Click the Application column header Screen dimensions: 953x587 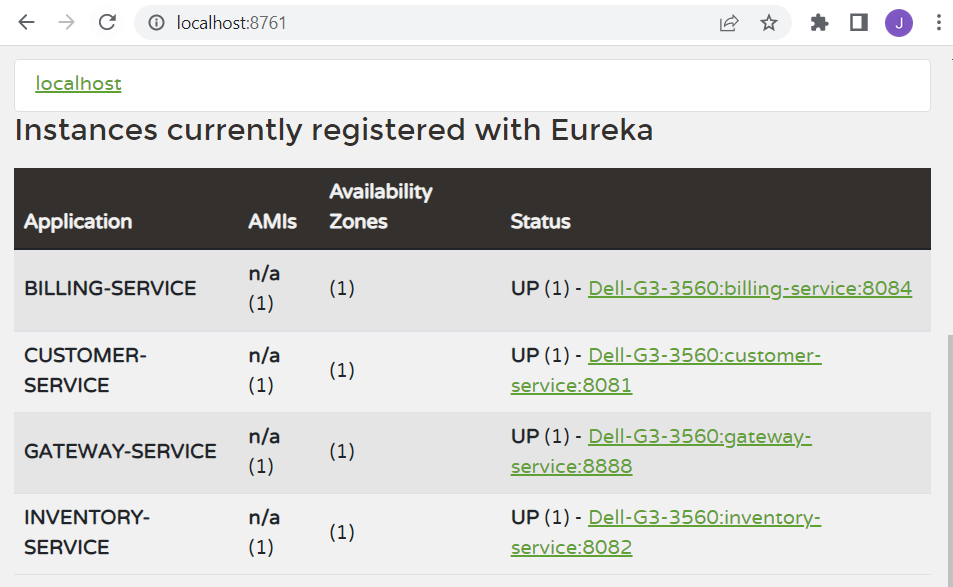(x=78, y=222)
